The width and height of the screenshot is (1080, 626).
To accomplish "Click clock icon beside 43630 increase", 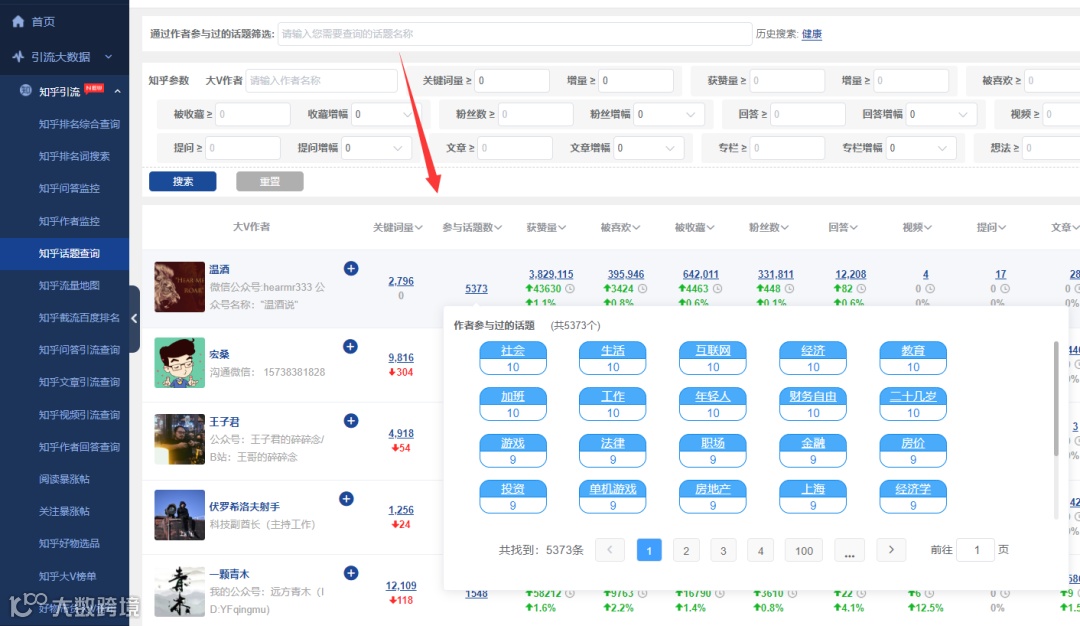I will pyautogui.click(x=570, y=289).
